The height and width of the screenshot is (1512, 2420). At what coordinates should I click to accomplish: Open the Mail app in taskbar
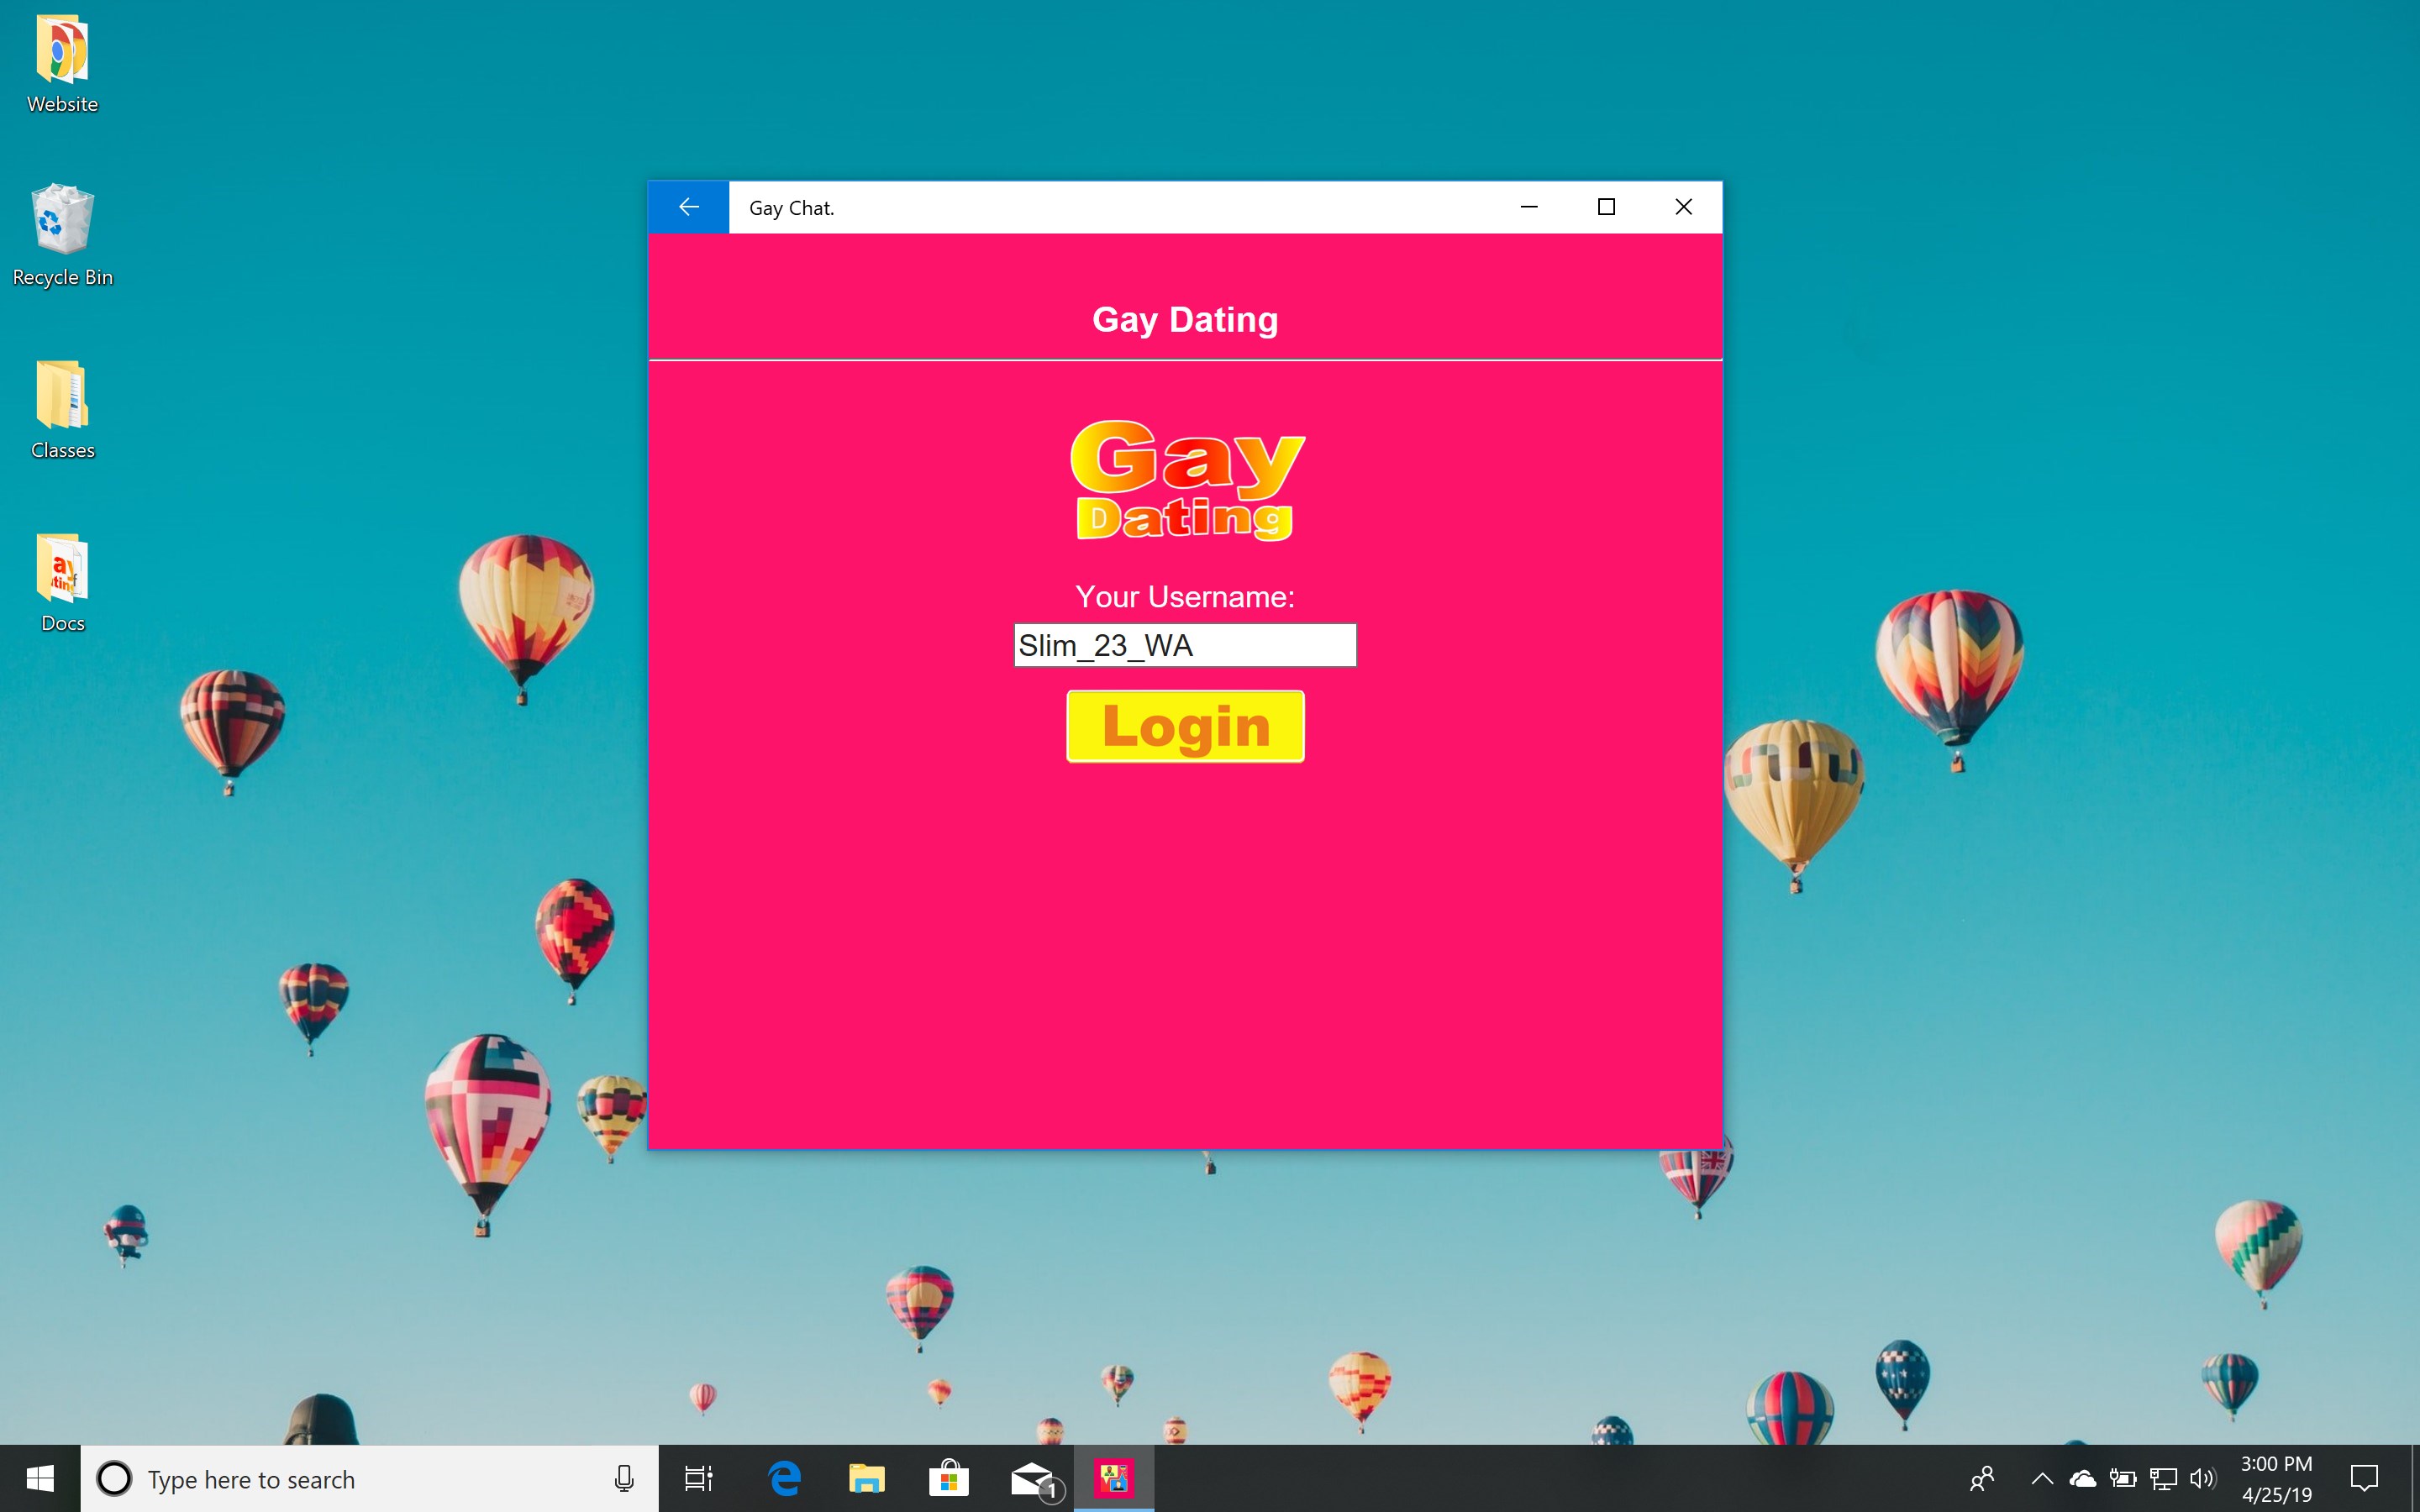point(1032,1478)
